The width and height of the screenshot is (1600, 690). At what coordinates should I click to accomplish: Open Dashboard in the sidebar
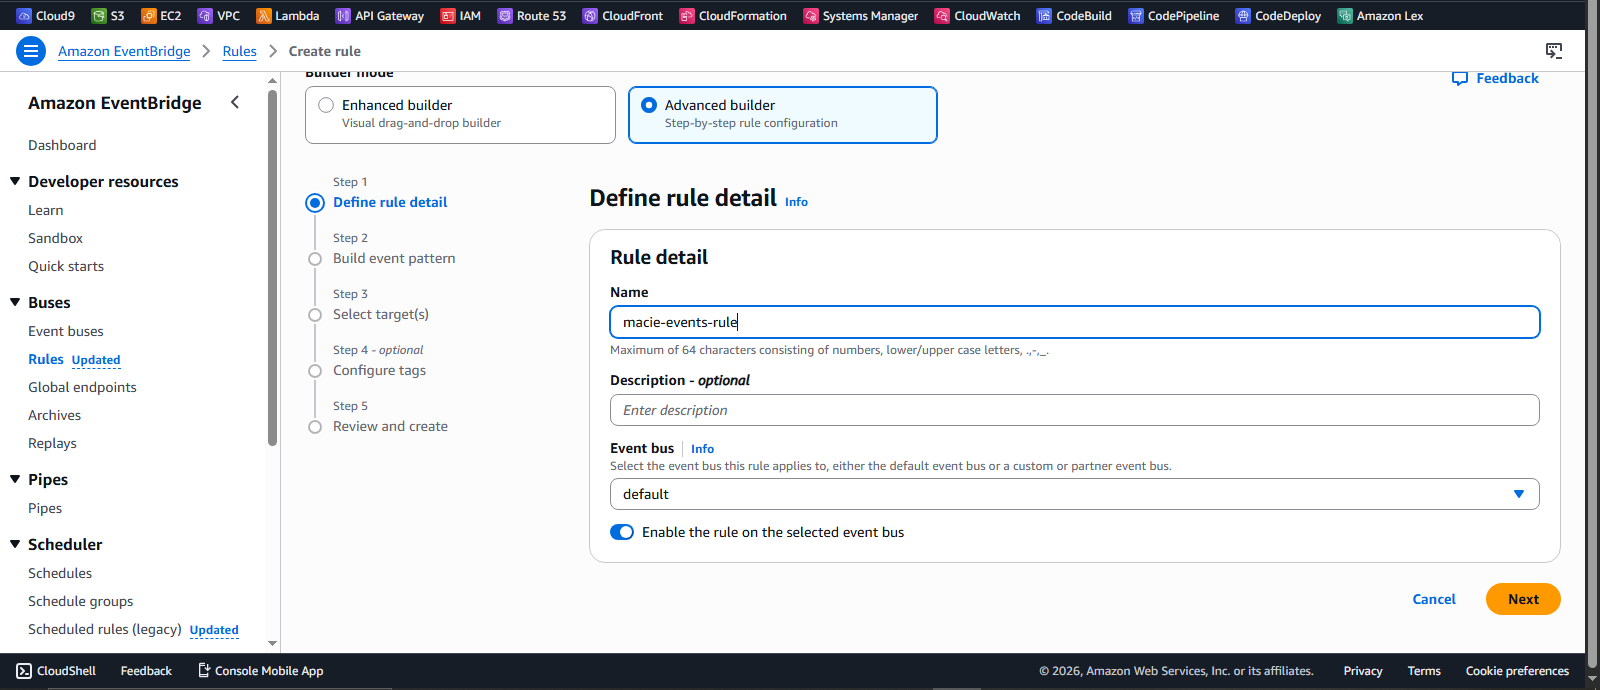pos(62,145)
